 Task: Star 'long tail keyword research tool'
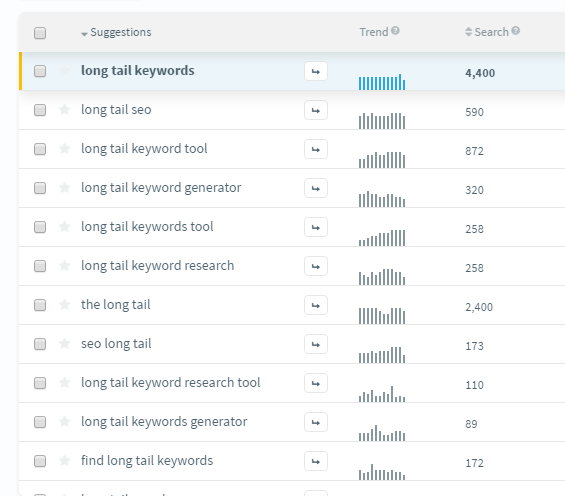[x=64, y=382]
